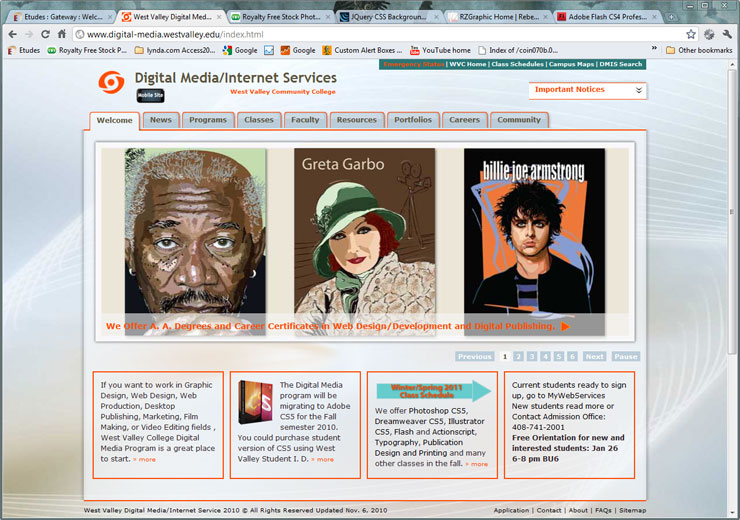This screenshot has height=520, width=740.
Task: Open the Contact footer link
Action: [x=549, y=511]
